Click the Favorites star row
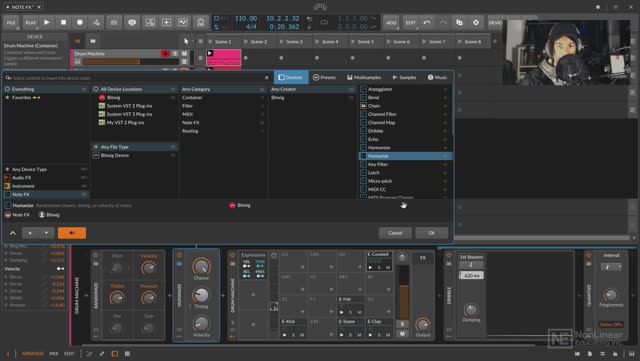Viewport: 640px width, 361px height. pos(45,98)
